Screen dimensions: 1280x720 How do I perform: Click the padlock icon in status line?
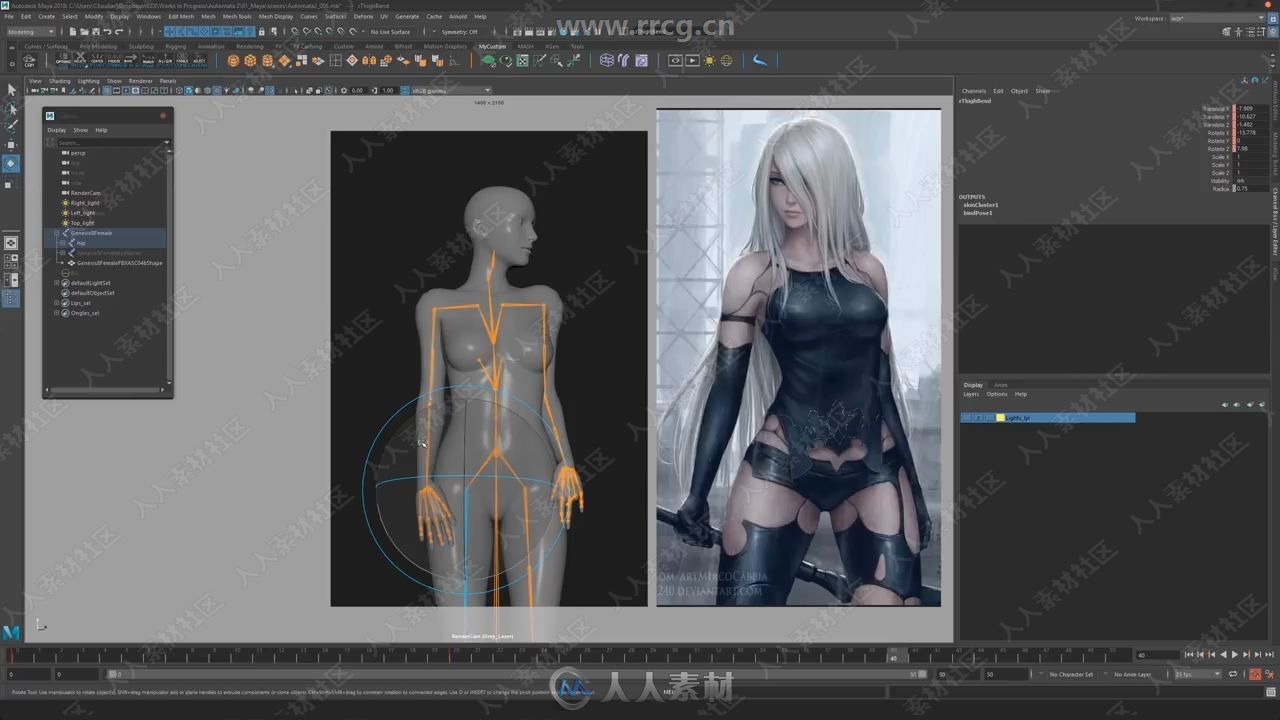261,32
